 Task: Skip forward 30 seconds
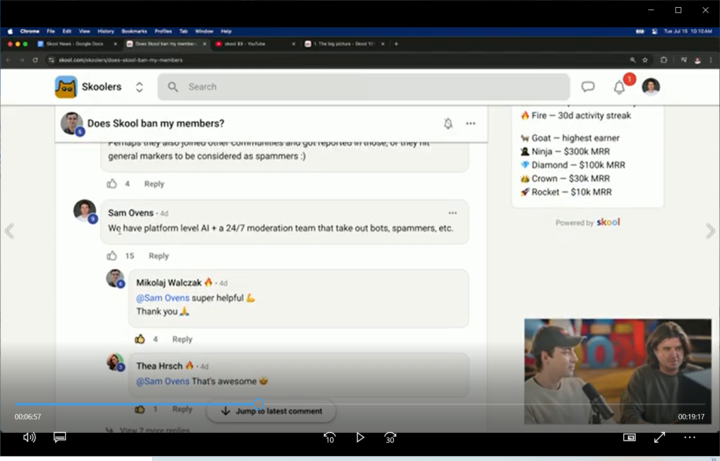coord(390,438)
